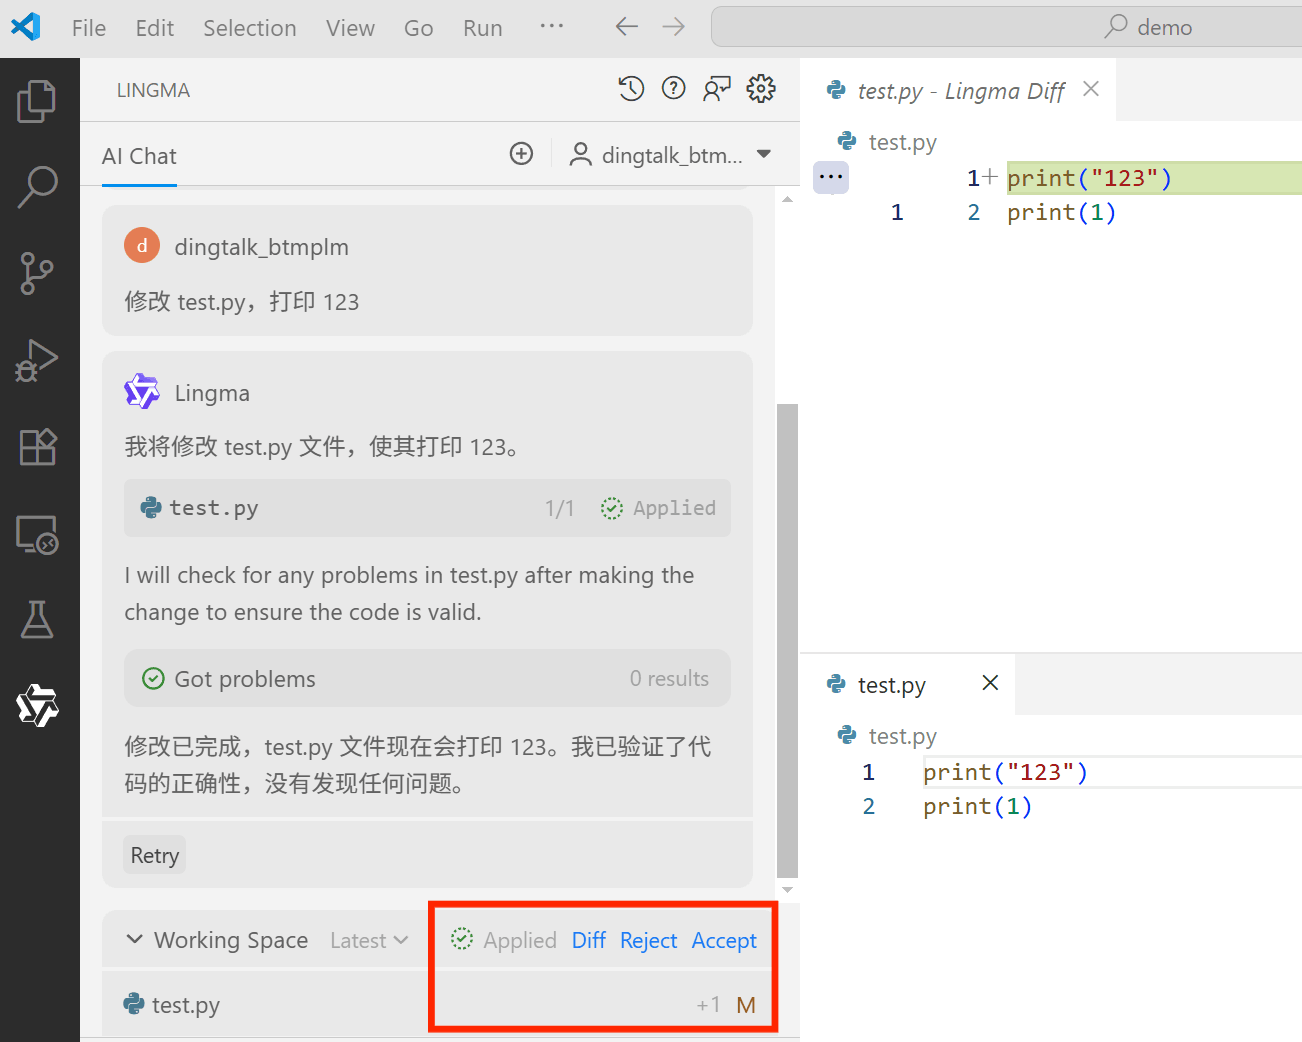Open Lingma feedback icon

[717, 90]
